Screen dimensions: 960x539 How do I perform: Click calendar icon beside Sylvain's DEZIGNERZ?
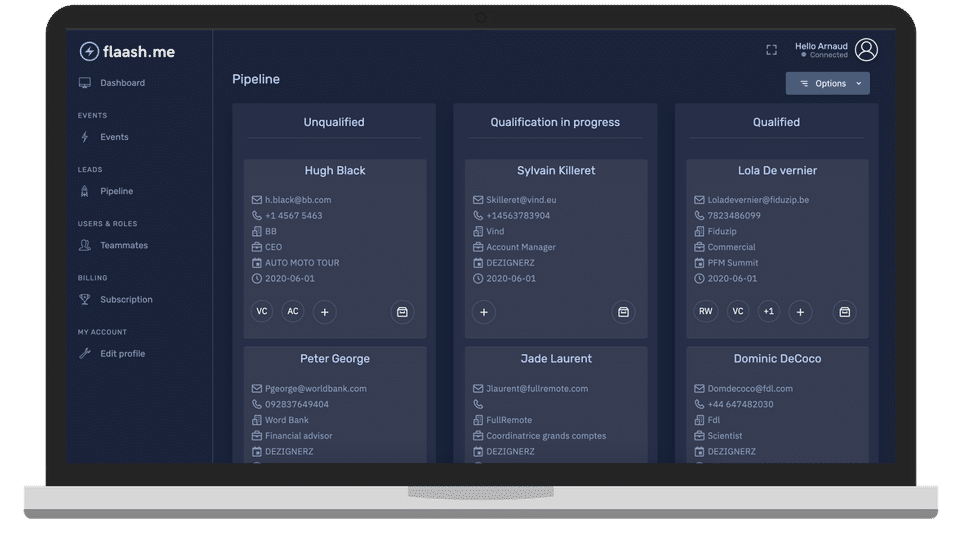(x=478, y=263)
